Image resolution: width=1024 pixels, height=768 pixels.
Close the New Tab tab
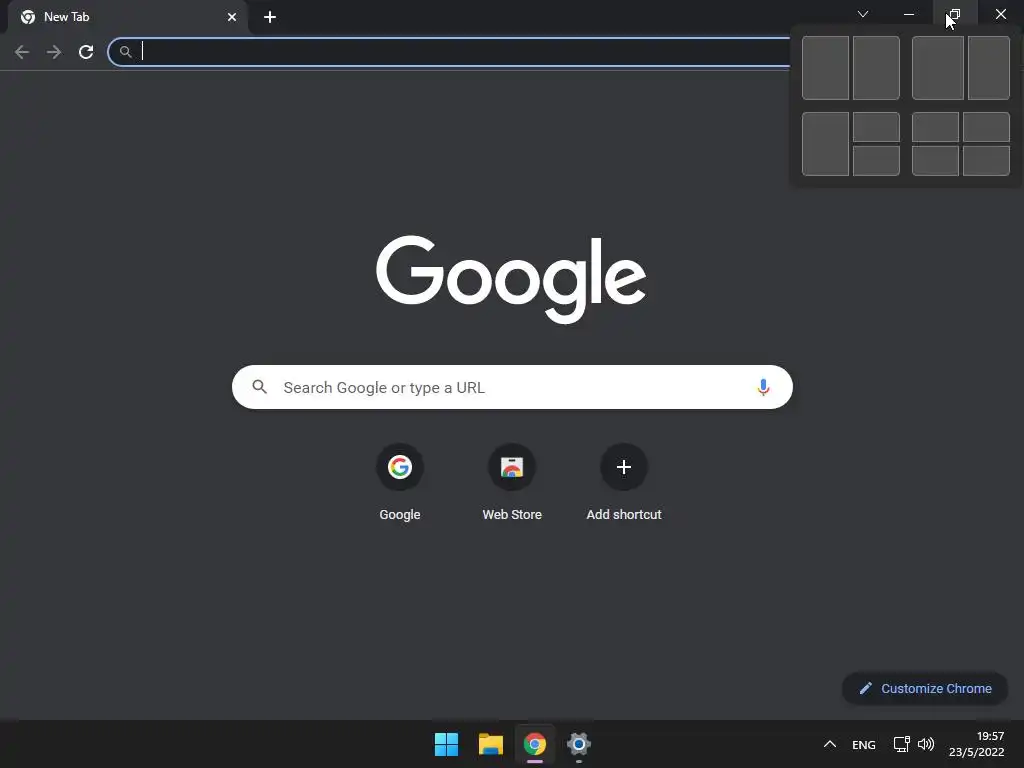232,17
